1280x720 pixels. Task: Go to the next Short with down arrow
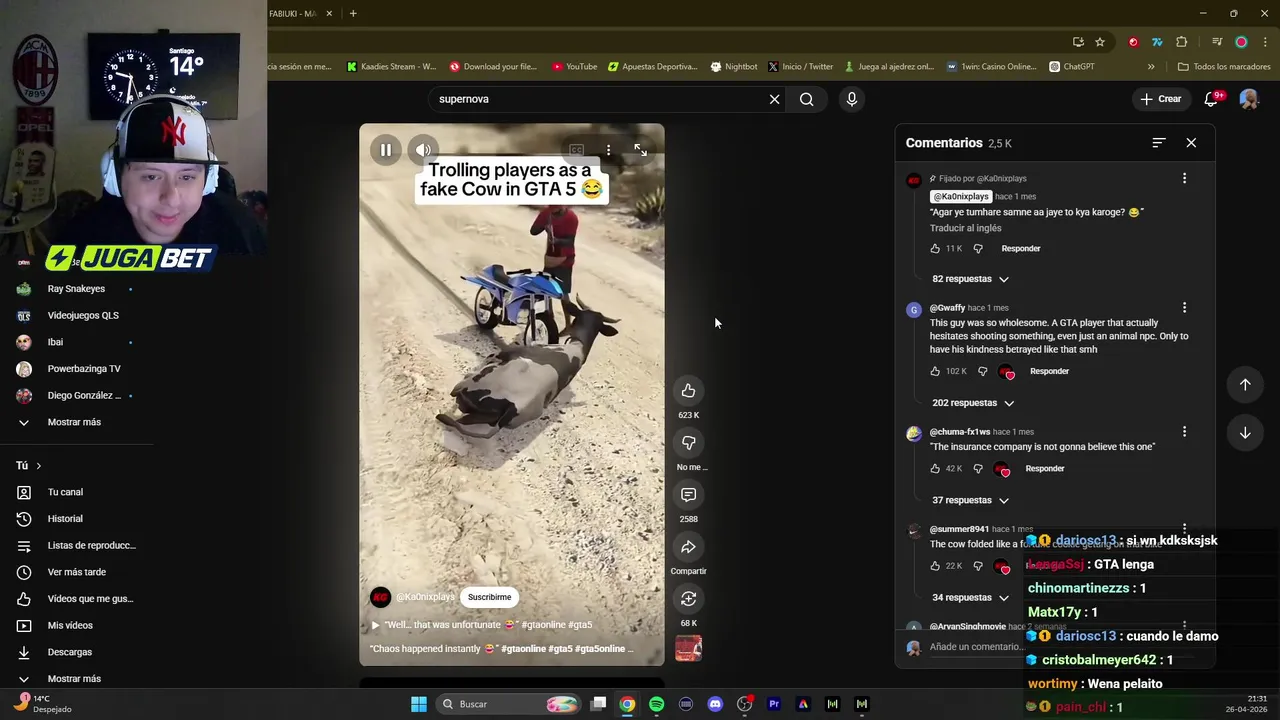point(1245,432)
